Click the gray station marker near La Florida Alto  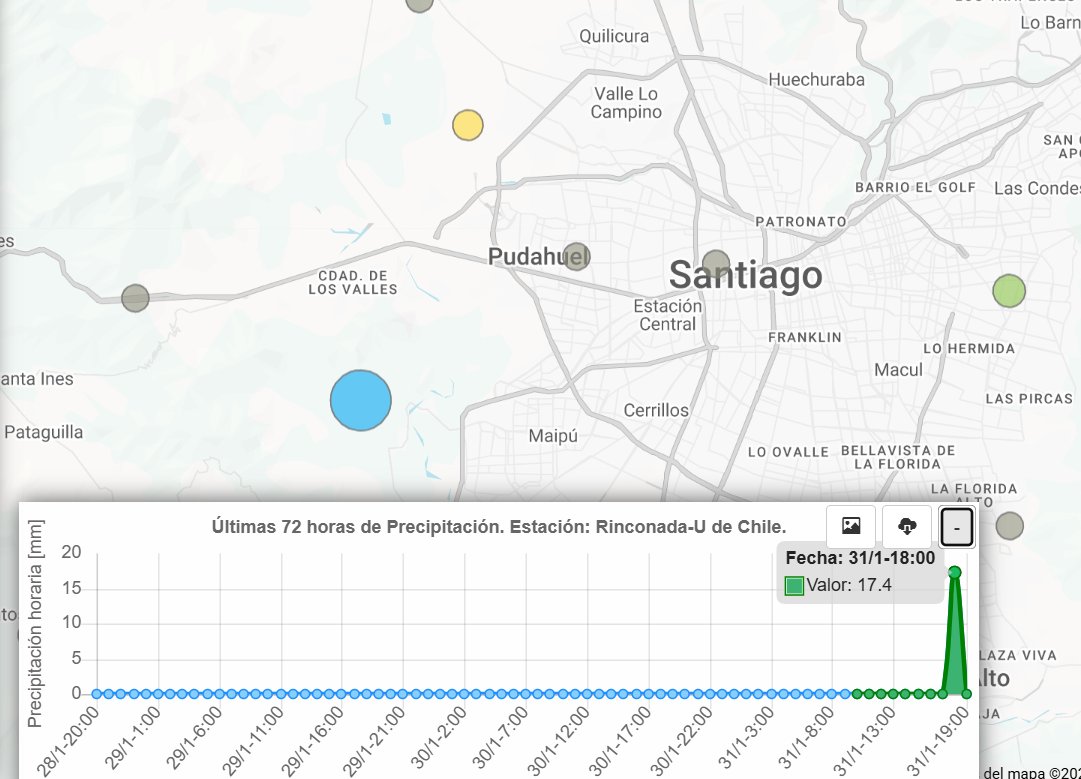click(x=1009, y=523)
